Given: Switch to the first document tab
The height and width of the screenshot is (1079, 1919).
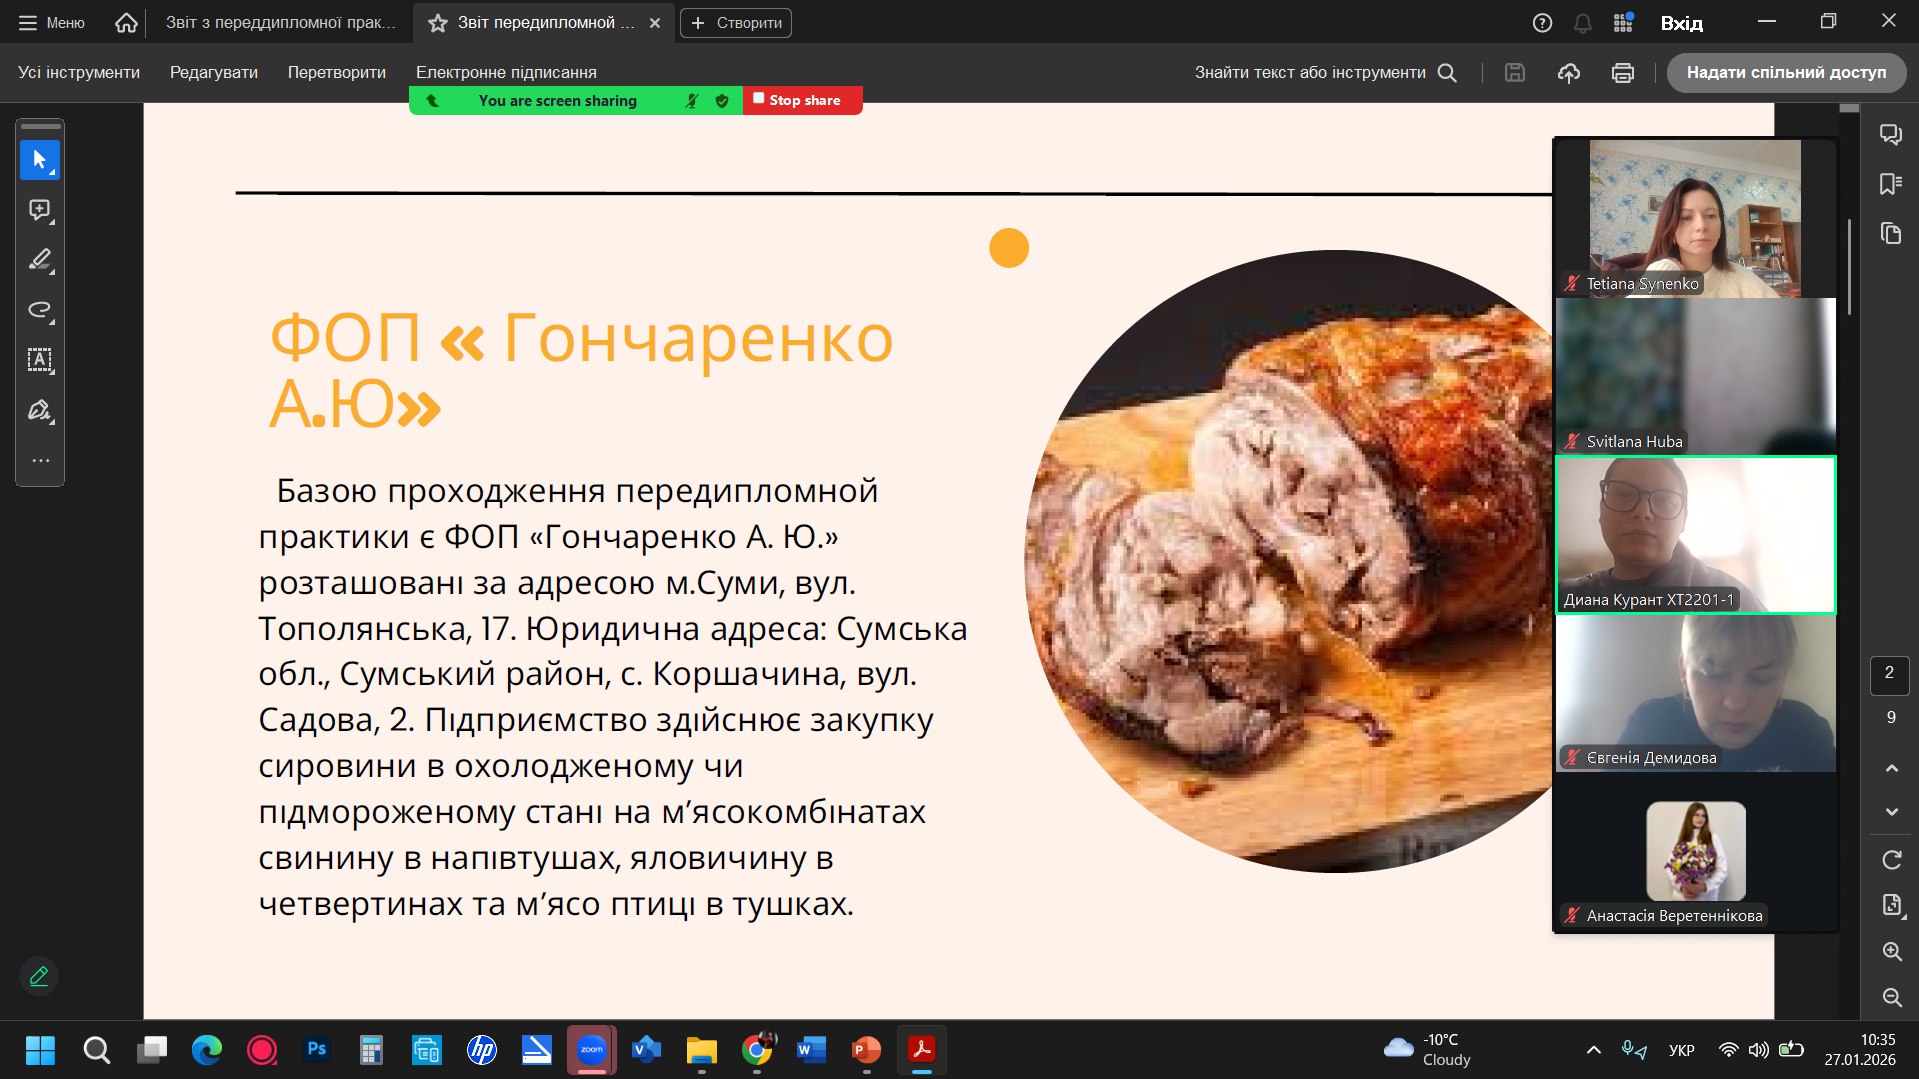Looking at the screenshot, I should 280,23.
